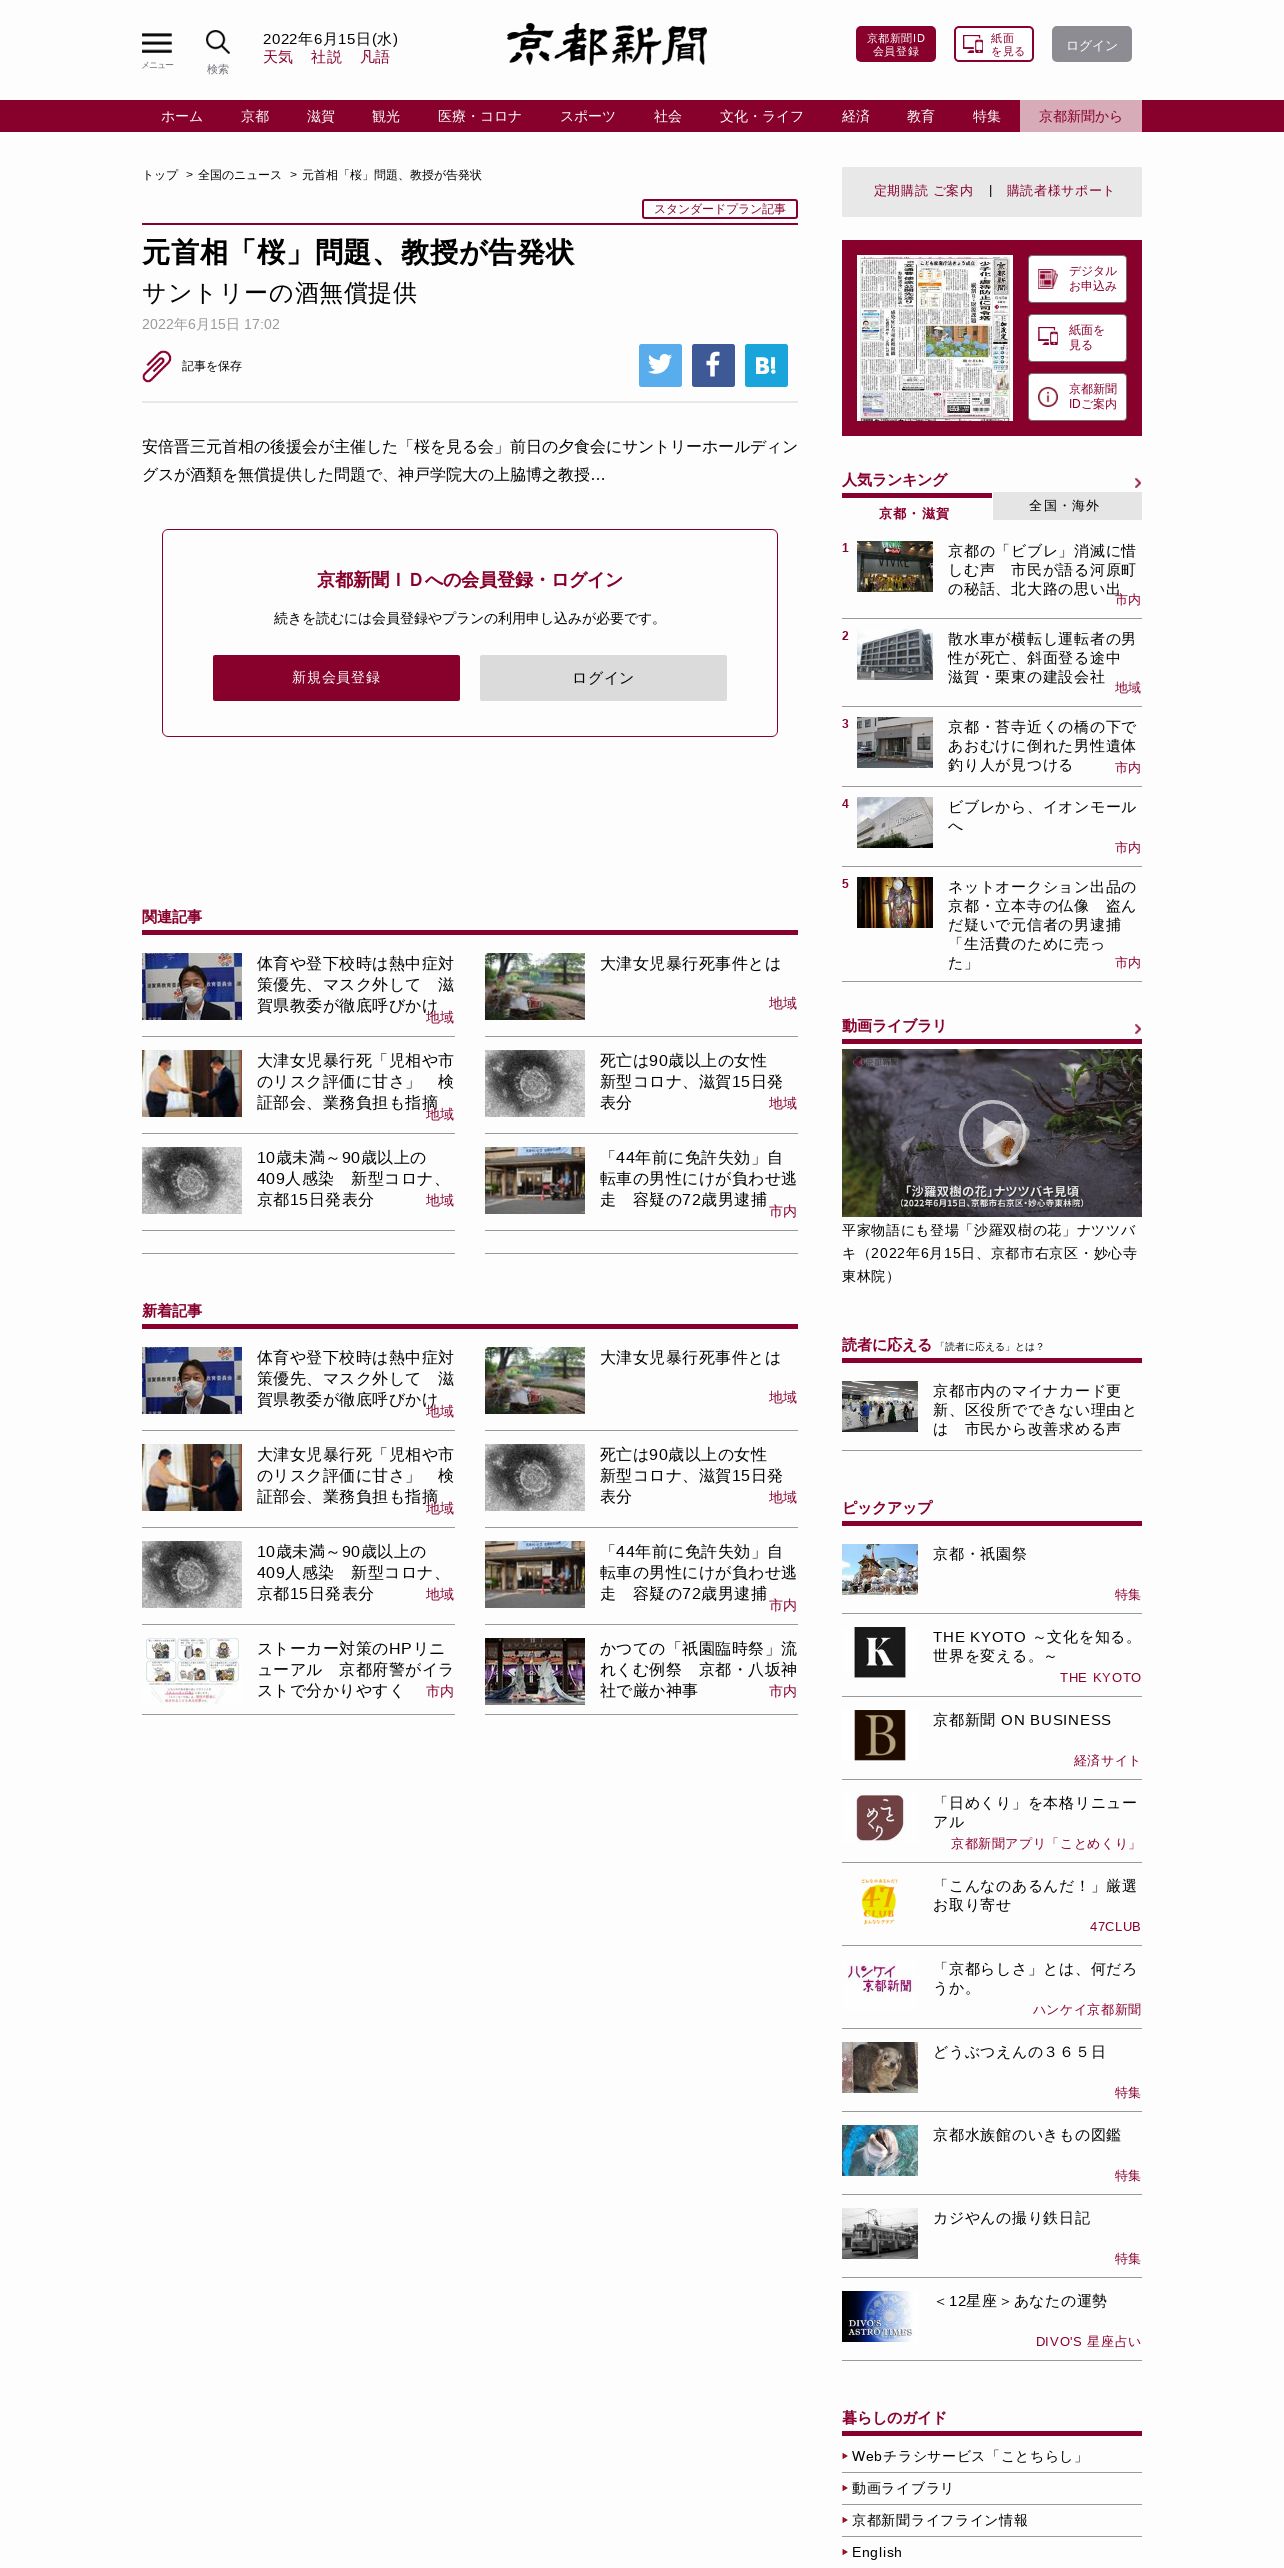
Task: Open the 京都 nav item
Action: click(255, 116)
